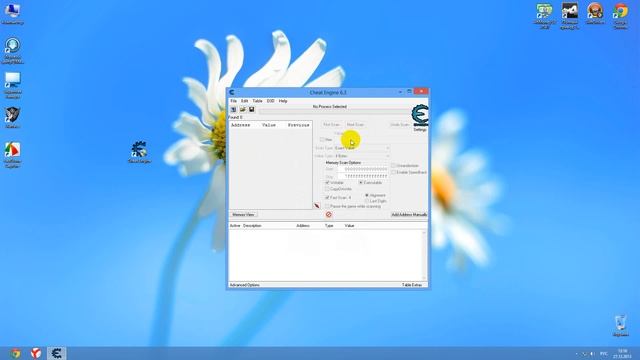The width and height of the screenshot is (640, 360).
Task: Open the Cheat Engine desktop shortcut
Action: coord(139,152)
